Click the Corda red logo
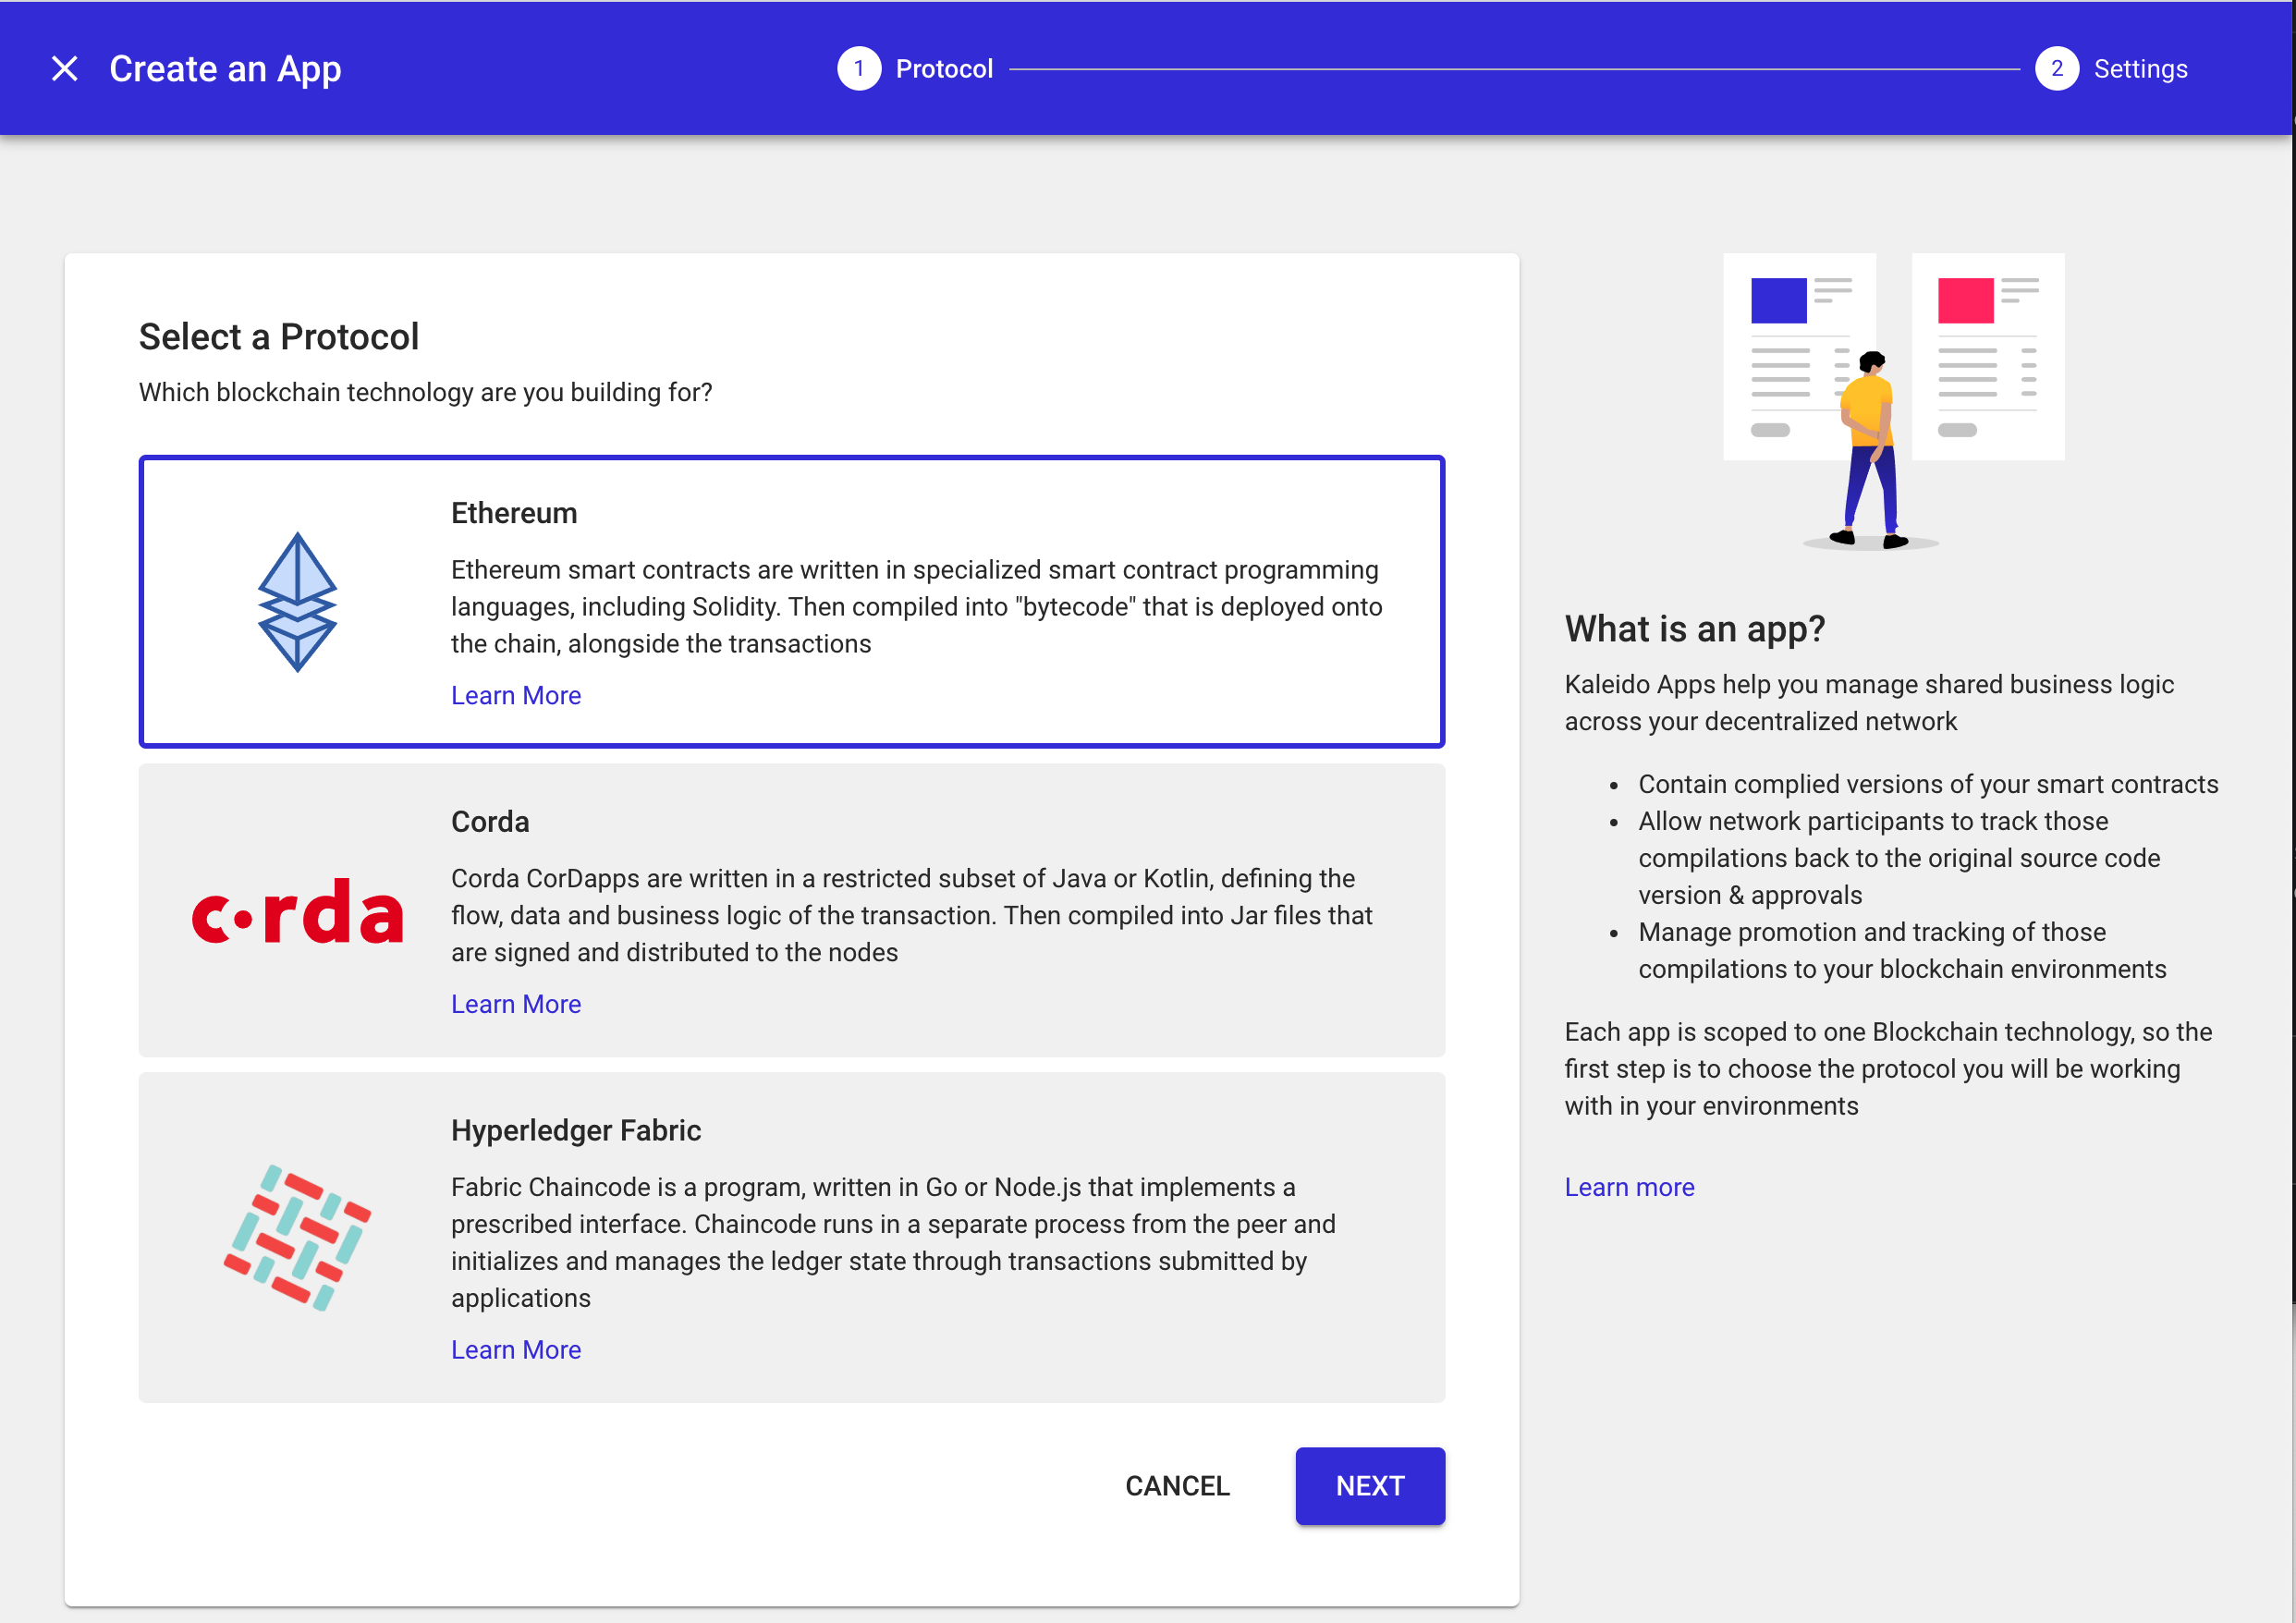This screenshot has height=1623, width=2296. click(297, 911)
